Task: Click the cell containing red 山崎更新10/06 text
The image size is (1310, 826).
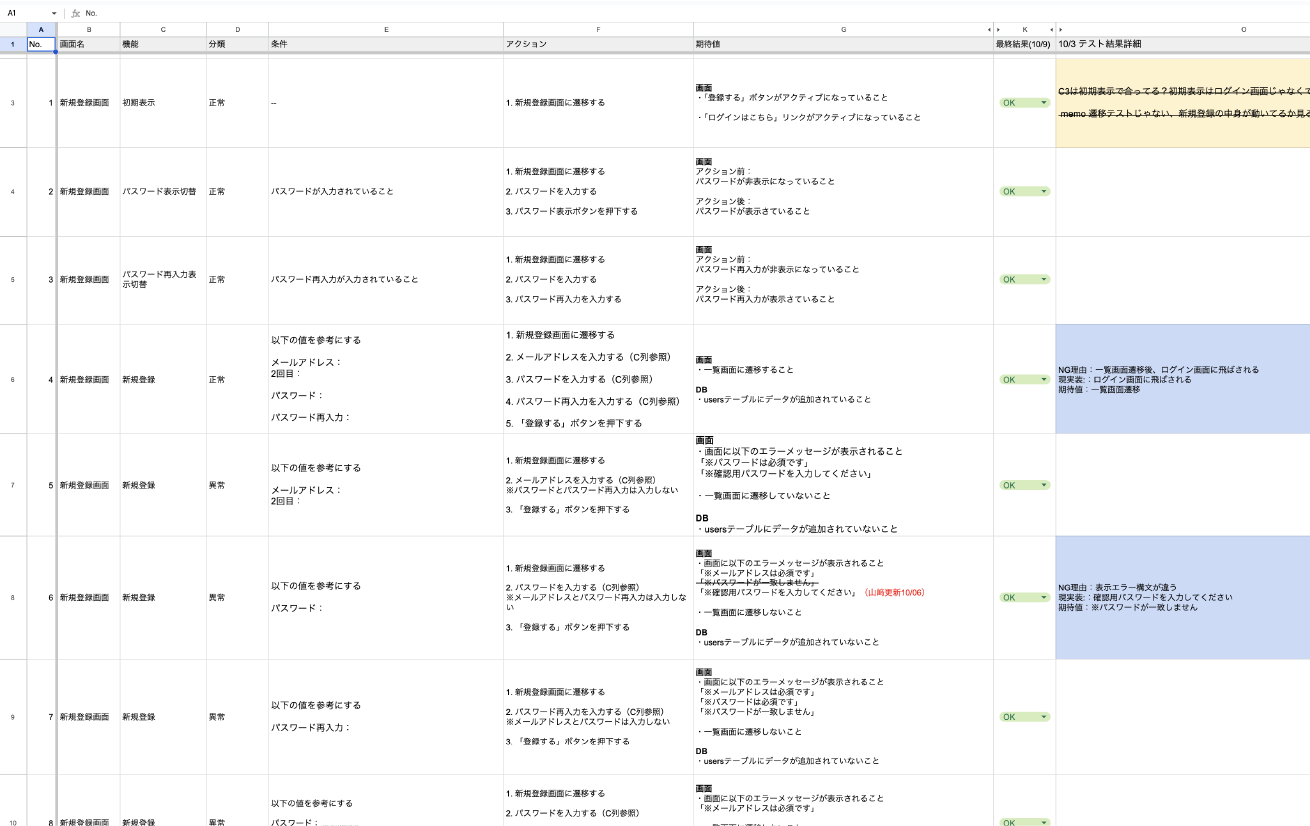Action: (842, 597)
